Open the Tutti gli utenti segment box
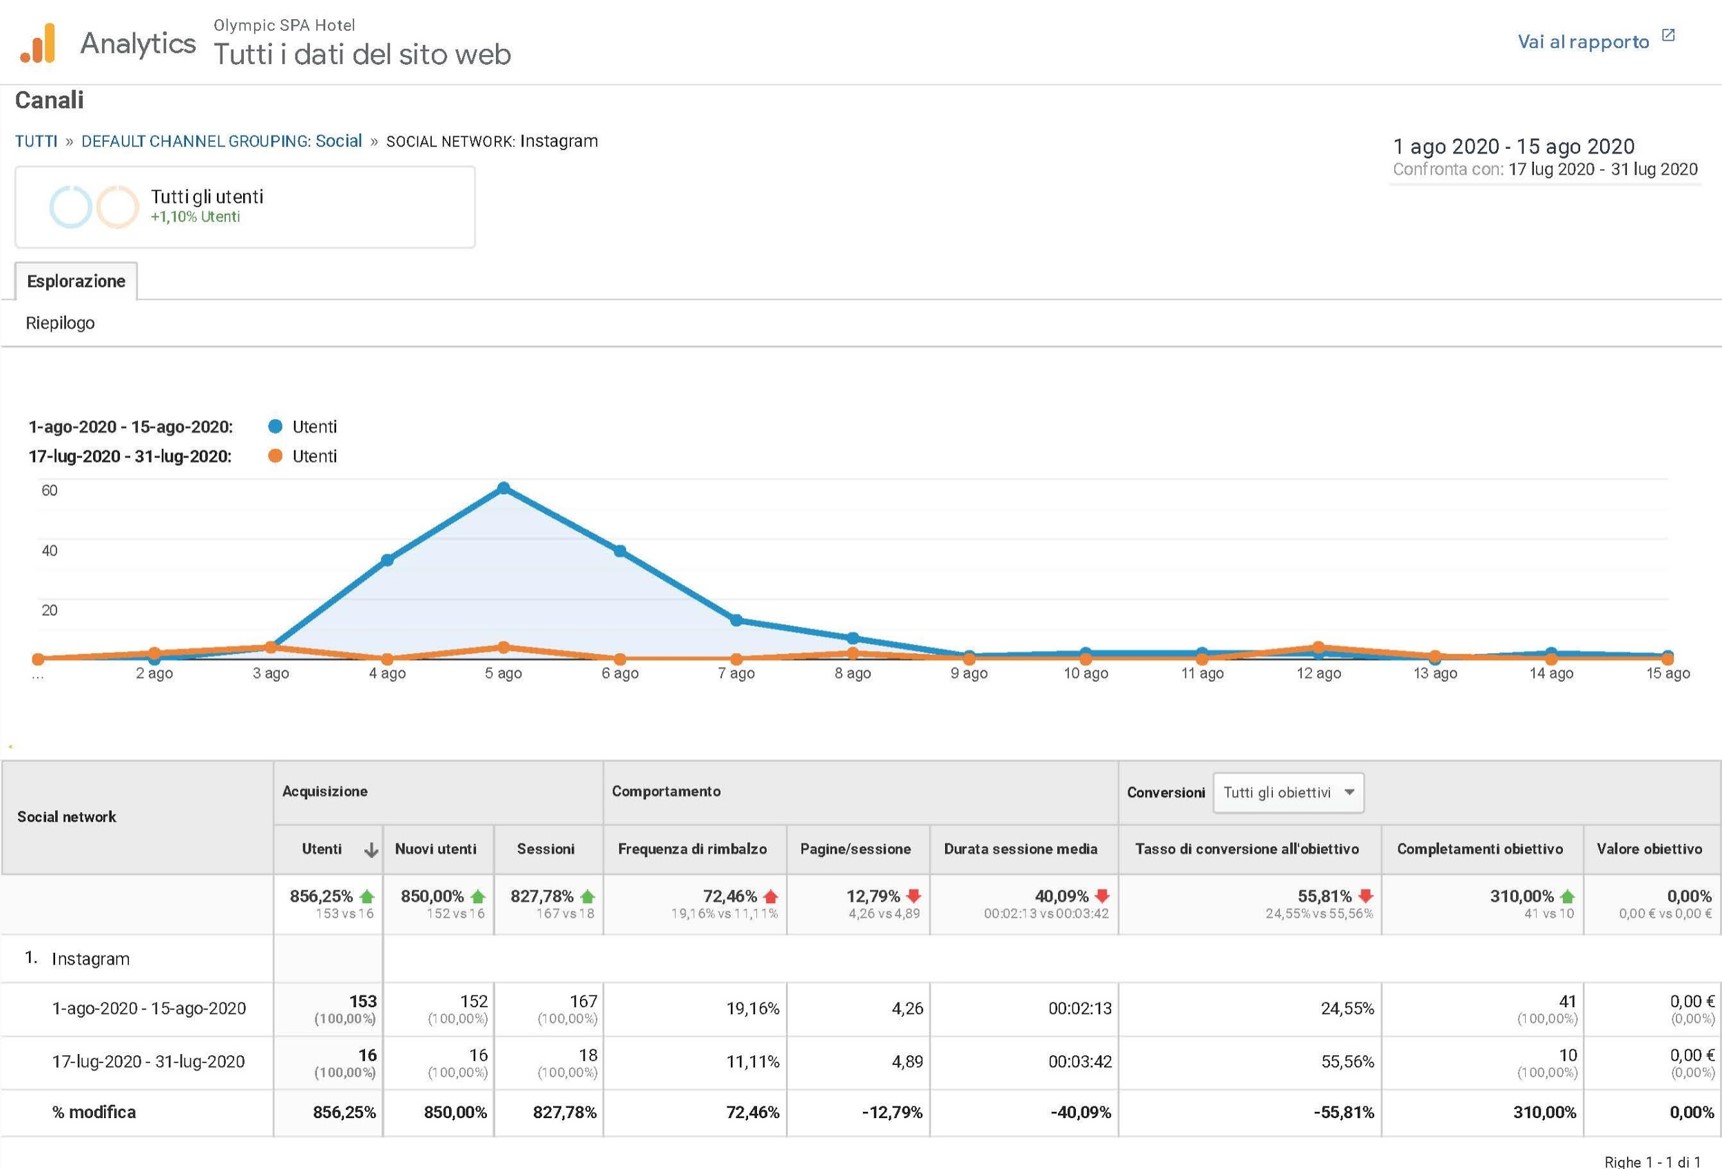This screenshot has height=1169, width=1722. click(245, 207)
